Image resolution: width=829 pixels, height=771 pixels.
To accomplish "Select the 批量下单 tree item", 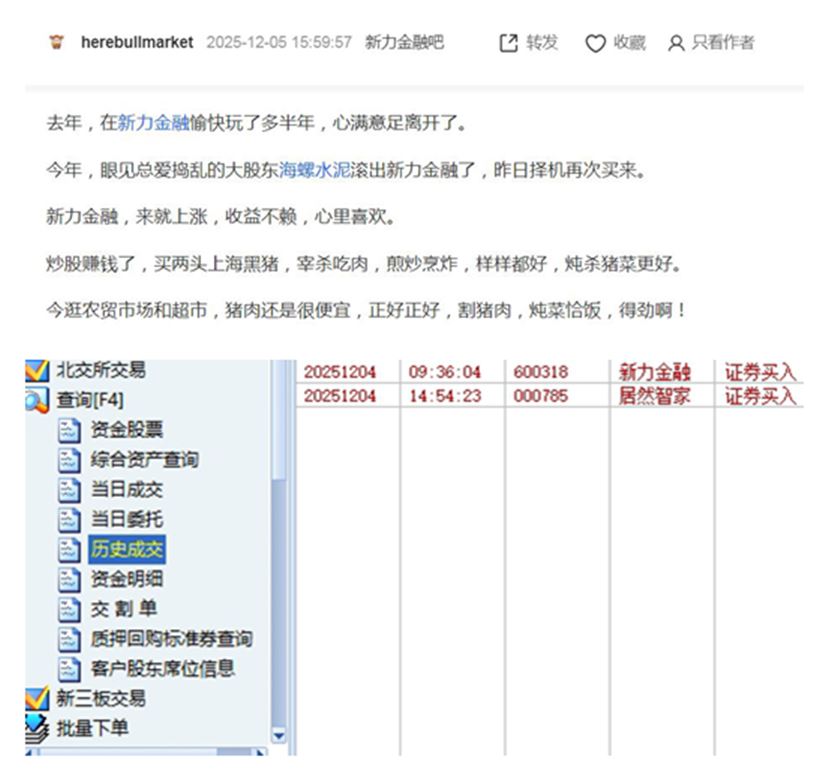I will (93, 728).
